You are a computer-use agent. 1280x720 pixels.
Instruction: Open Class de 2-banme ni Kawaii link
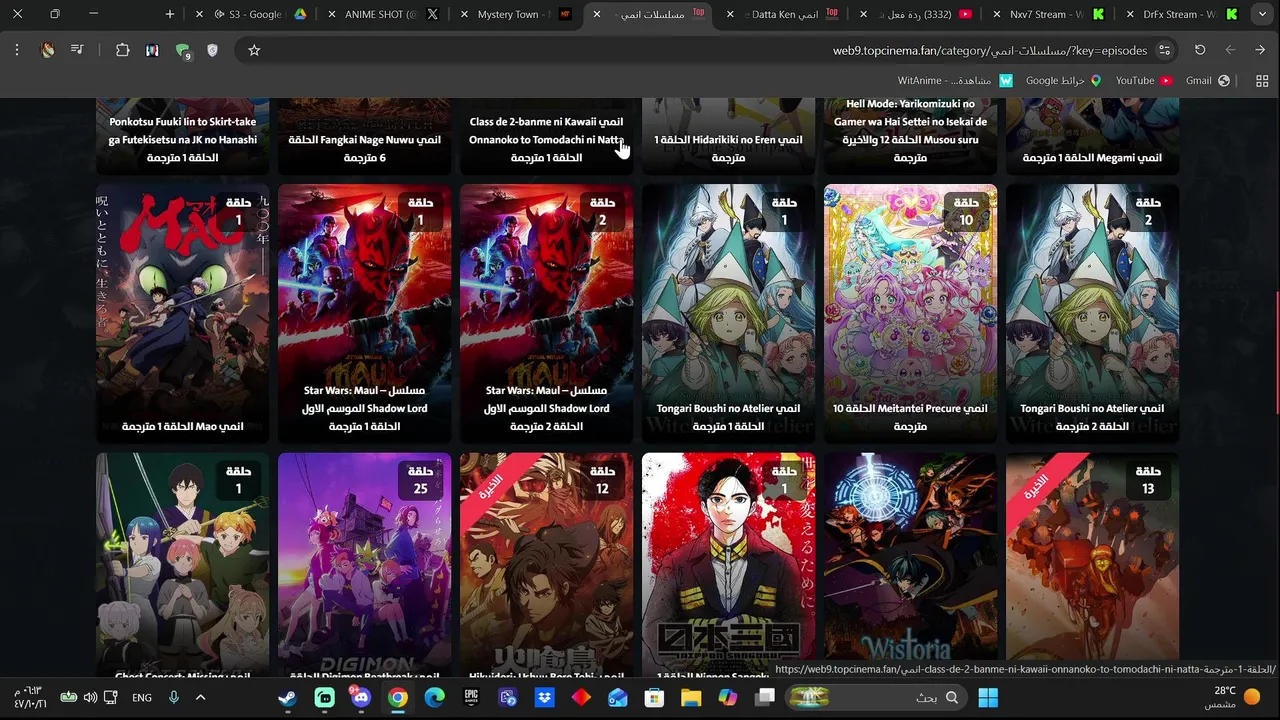click(546, 139)
